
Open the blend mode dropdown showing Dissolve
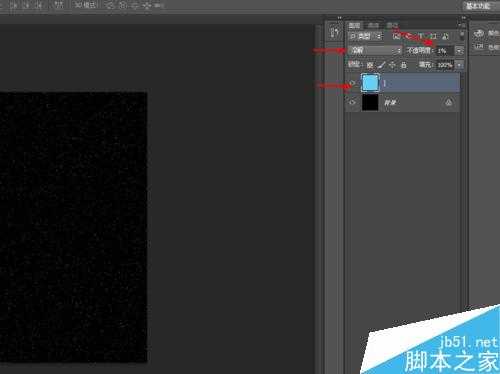(375, 51)
